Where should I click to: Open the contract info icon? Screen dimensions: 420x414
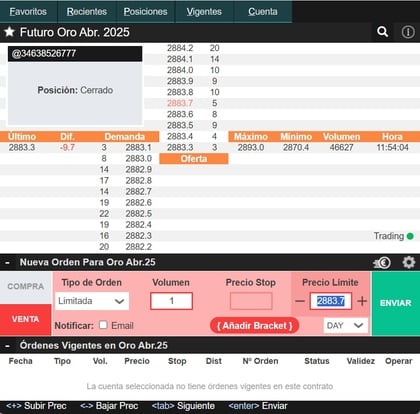pyautogui.click(x=408, y=32)
